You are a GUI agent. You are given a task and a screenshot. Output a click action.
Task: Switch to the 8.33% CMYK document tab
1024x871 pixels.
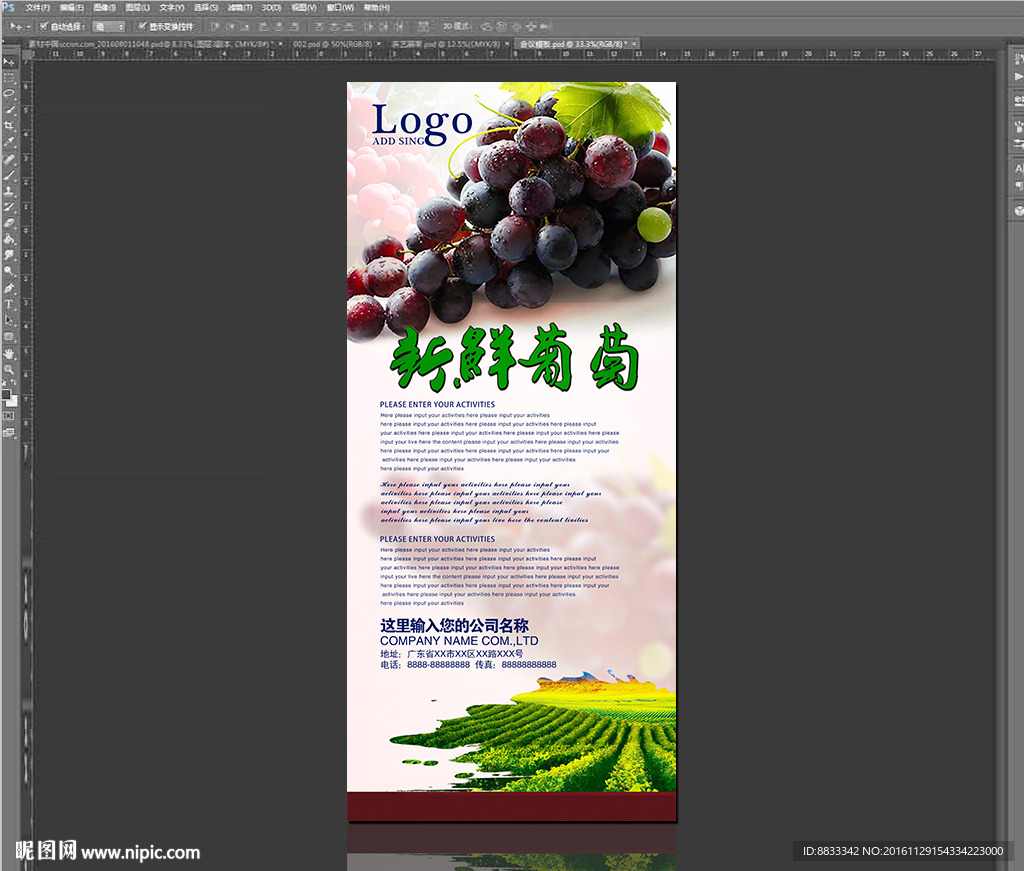pos(149,44)
